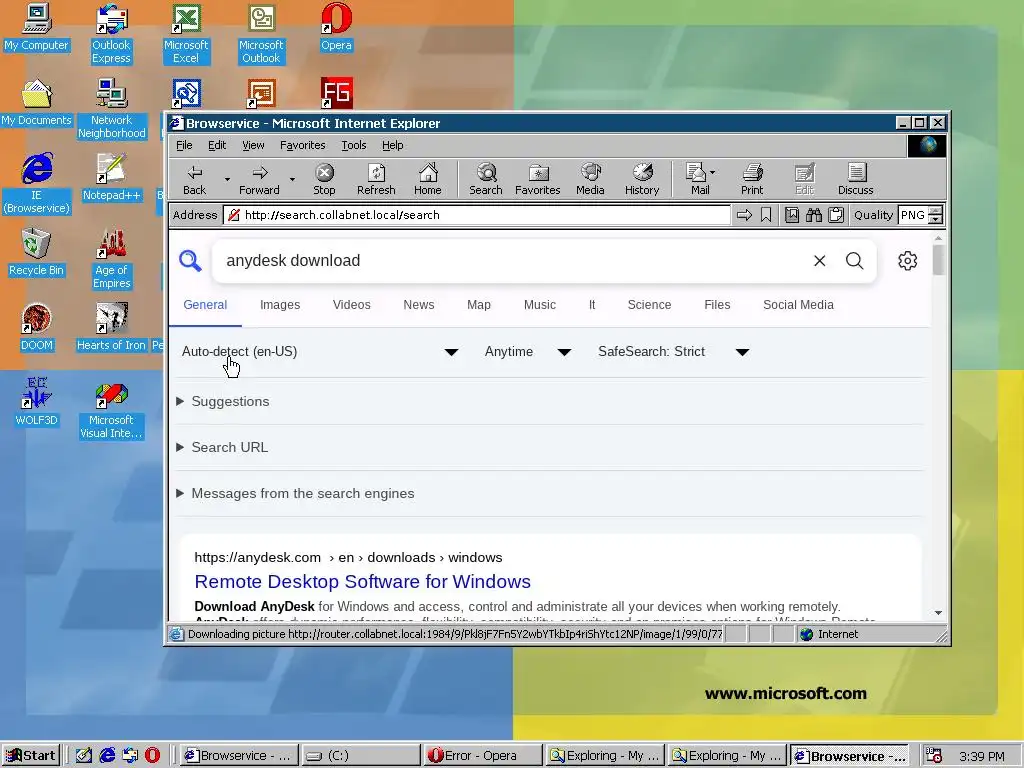The height and width of the screenshot is (768, 1024).
Task: Open the Mail button dropdown arrow
Action: tap(712, 172)
